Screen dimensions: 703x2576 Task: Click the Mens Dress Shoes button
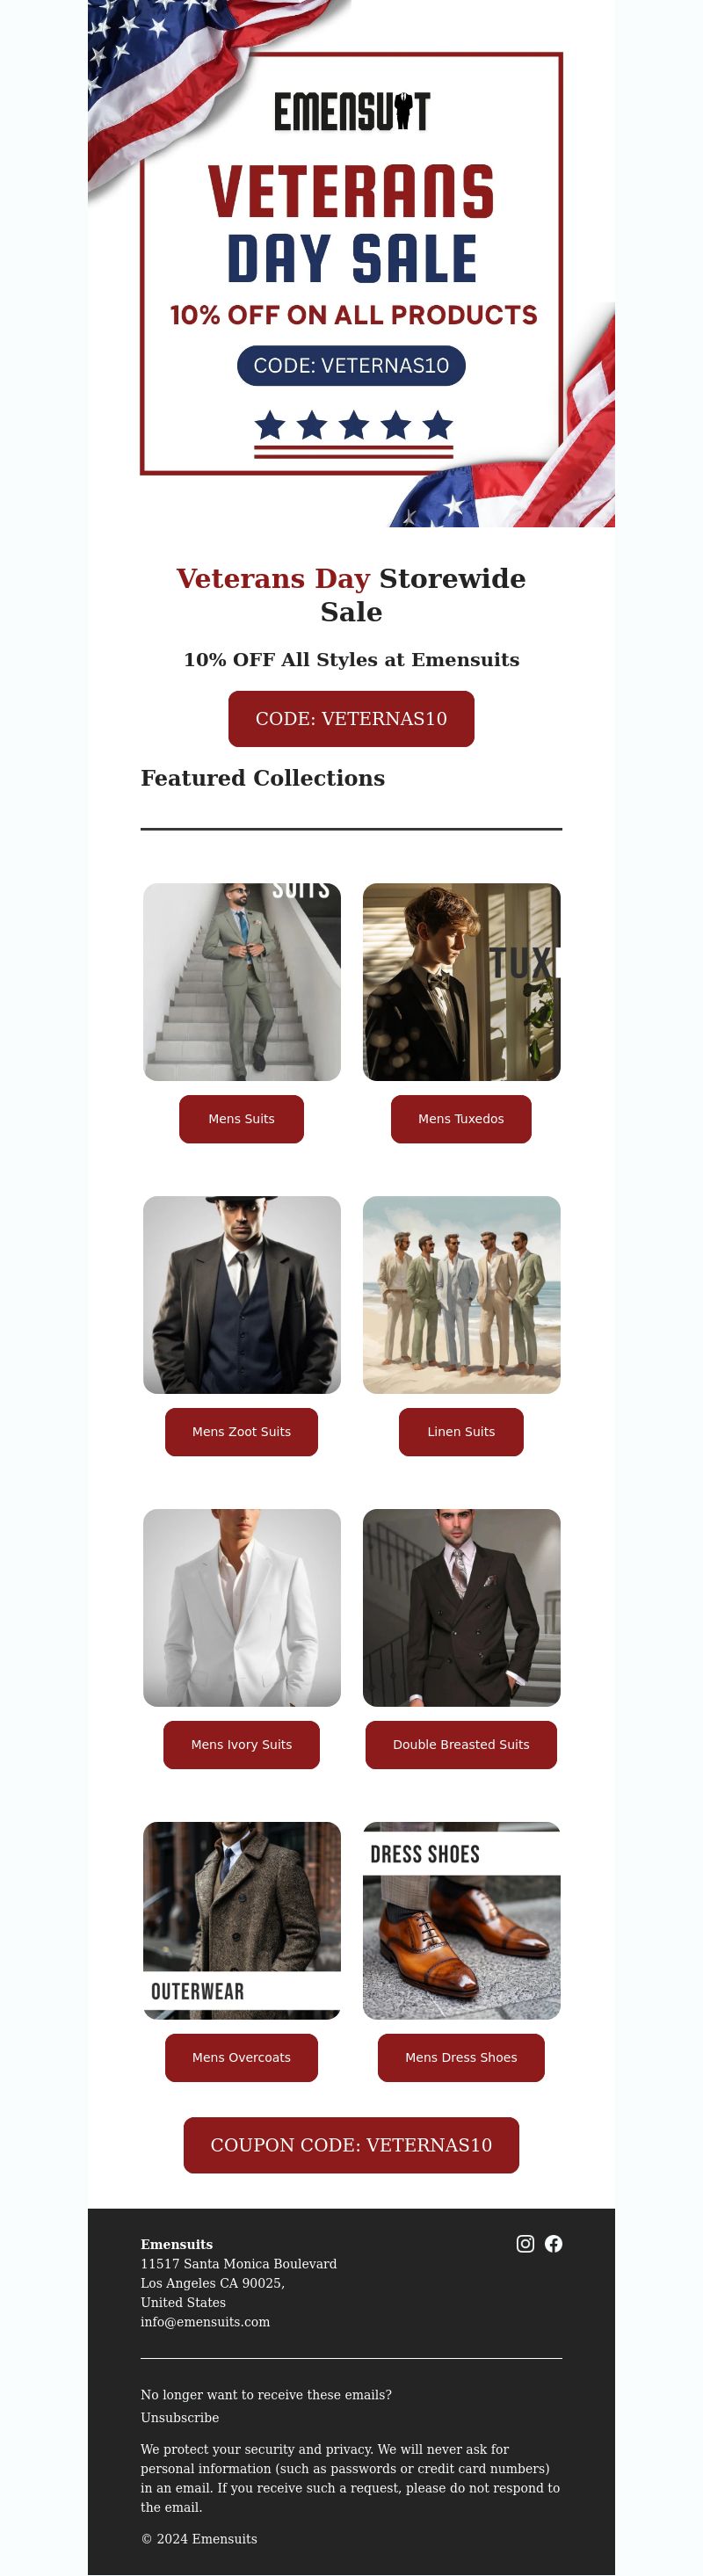[x=461, y=2058]
